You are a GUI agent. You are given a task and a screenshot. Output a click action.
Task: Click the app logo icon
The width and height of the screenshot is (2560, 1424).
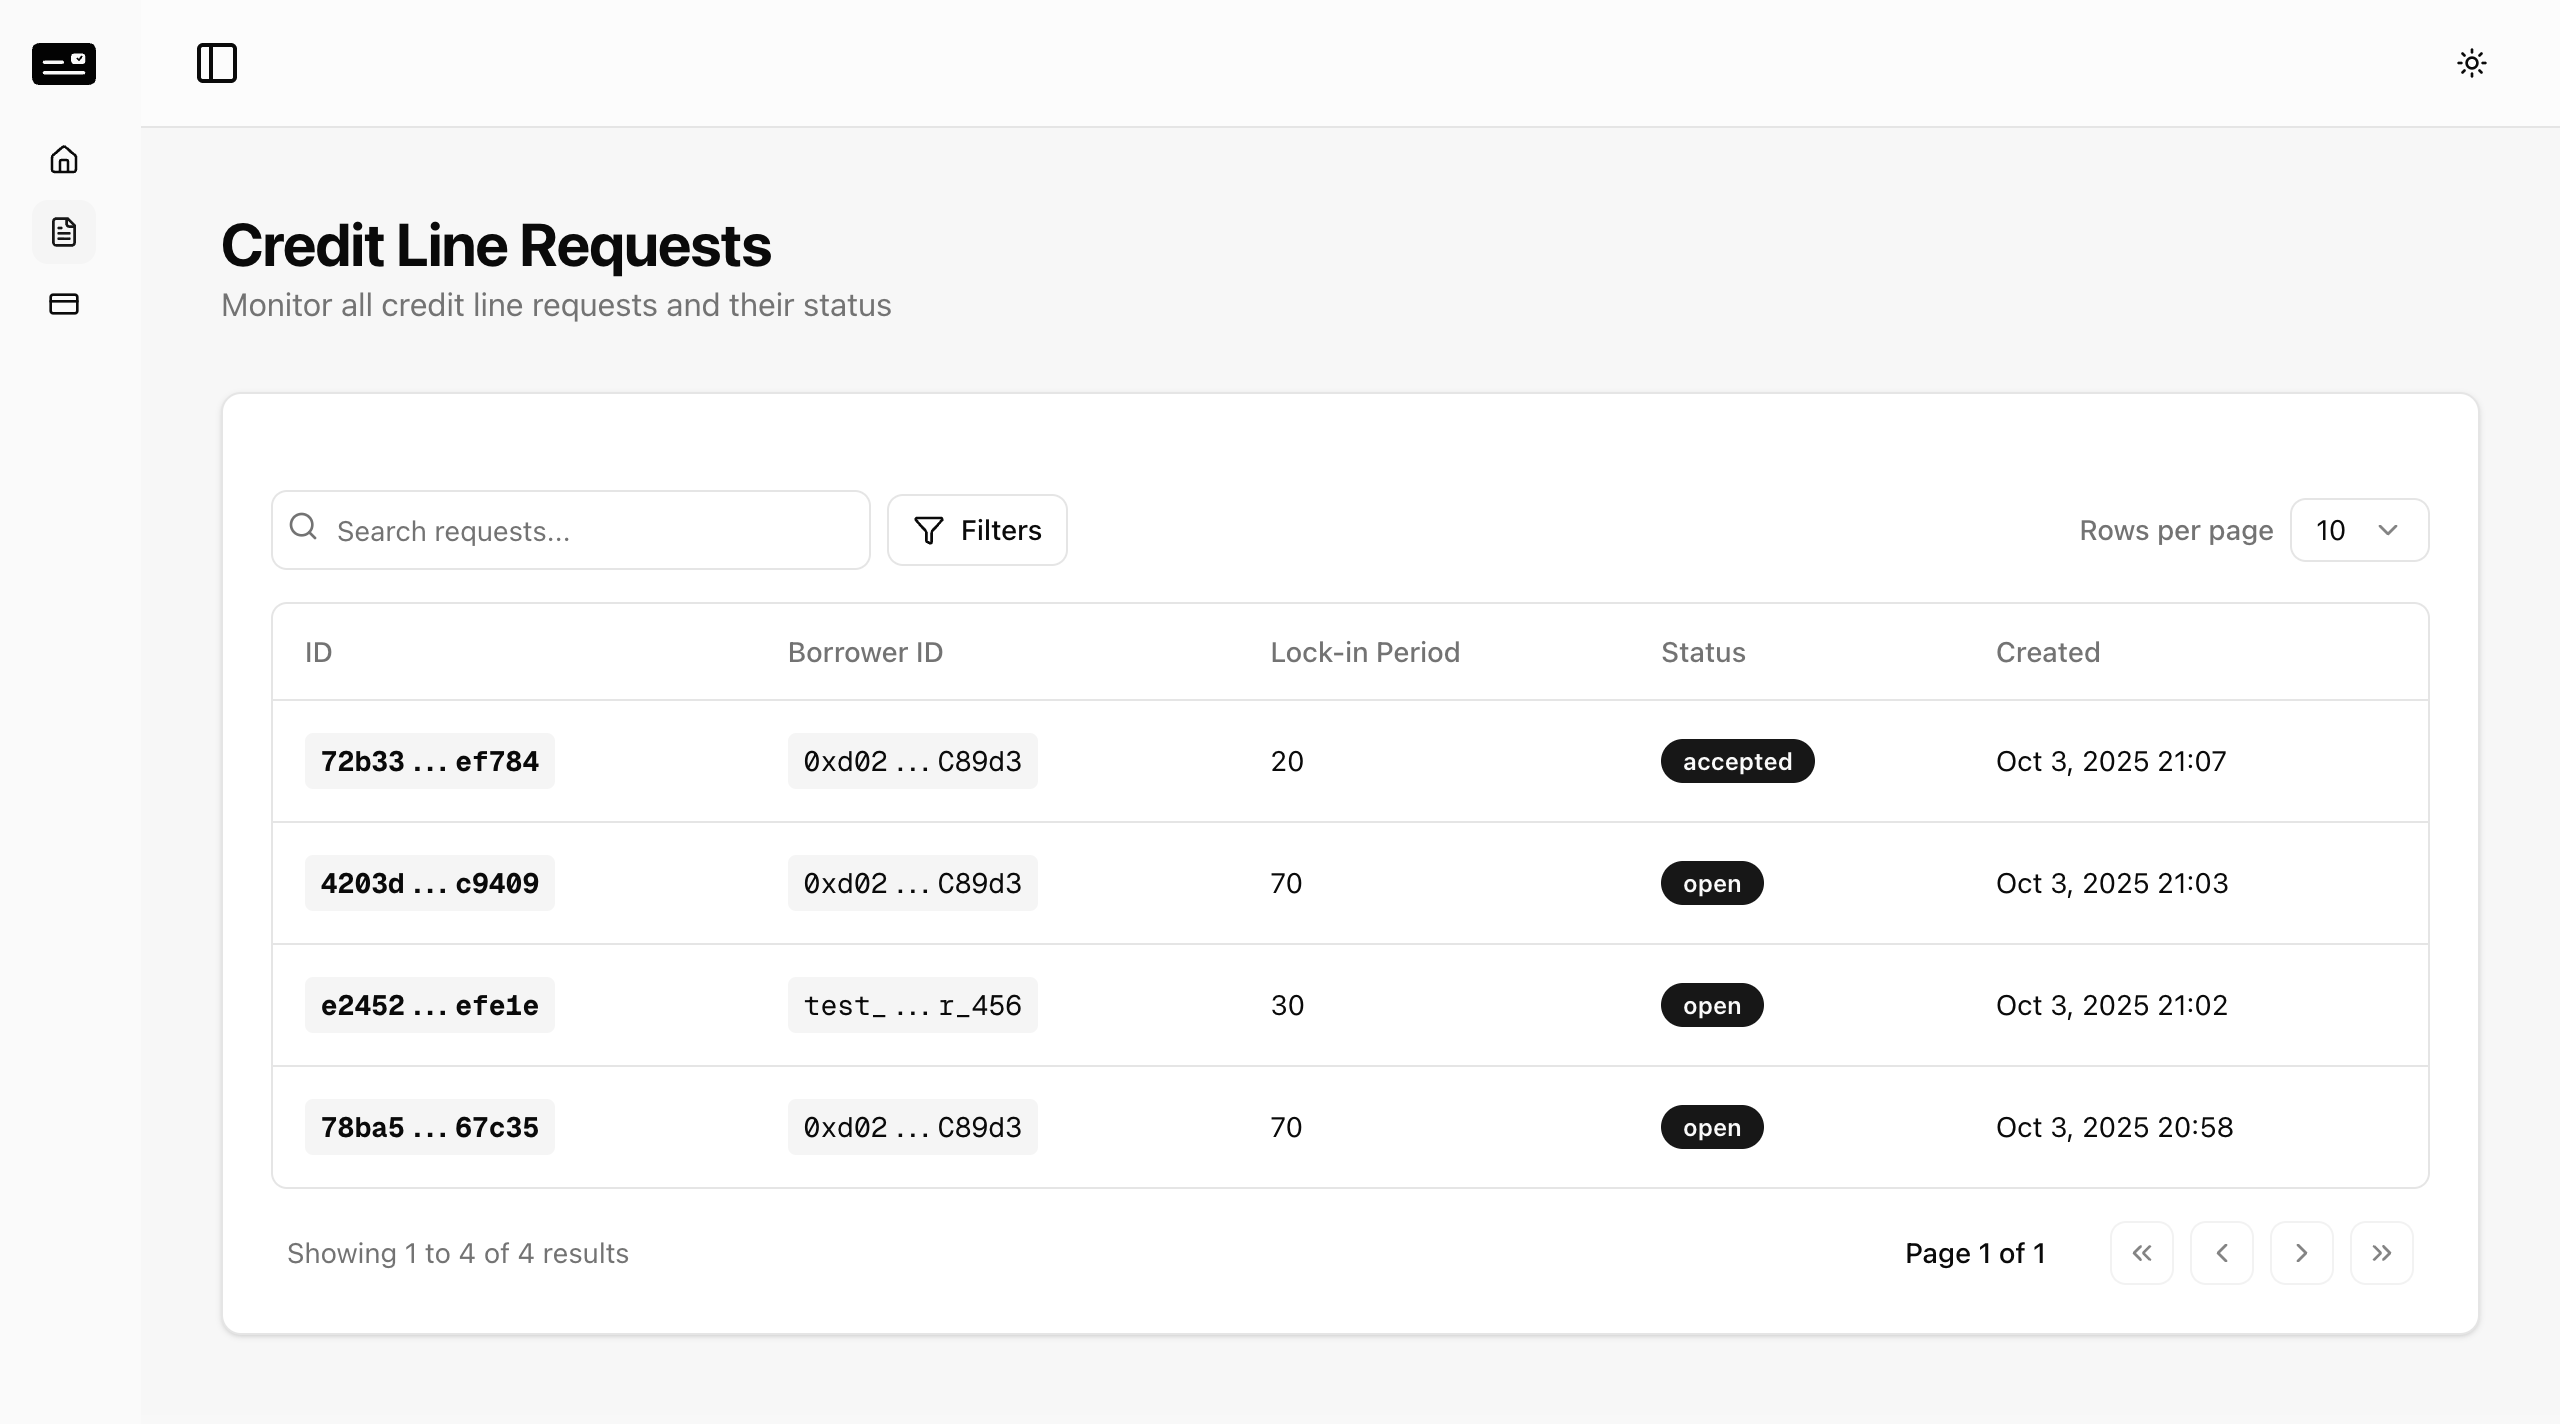[64, 64]
